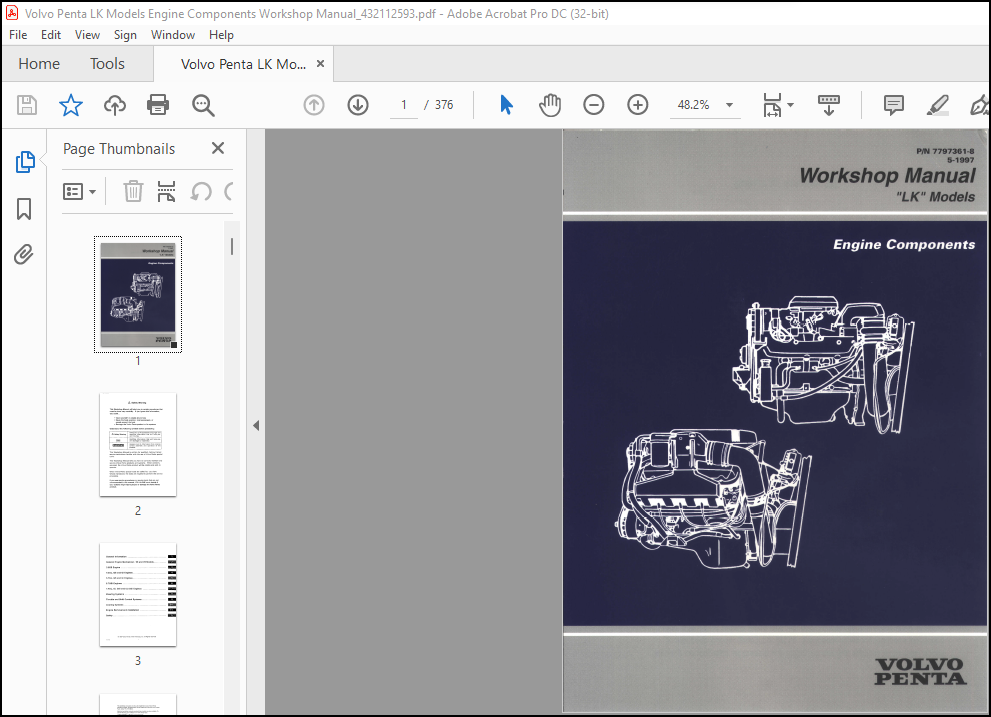991x717 pixels.
Task: Open the Help menu
Action: [221, 35]
